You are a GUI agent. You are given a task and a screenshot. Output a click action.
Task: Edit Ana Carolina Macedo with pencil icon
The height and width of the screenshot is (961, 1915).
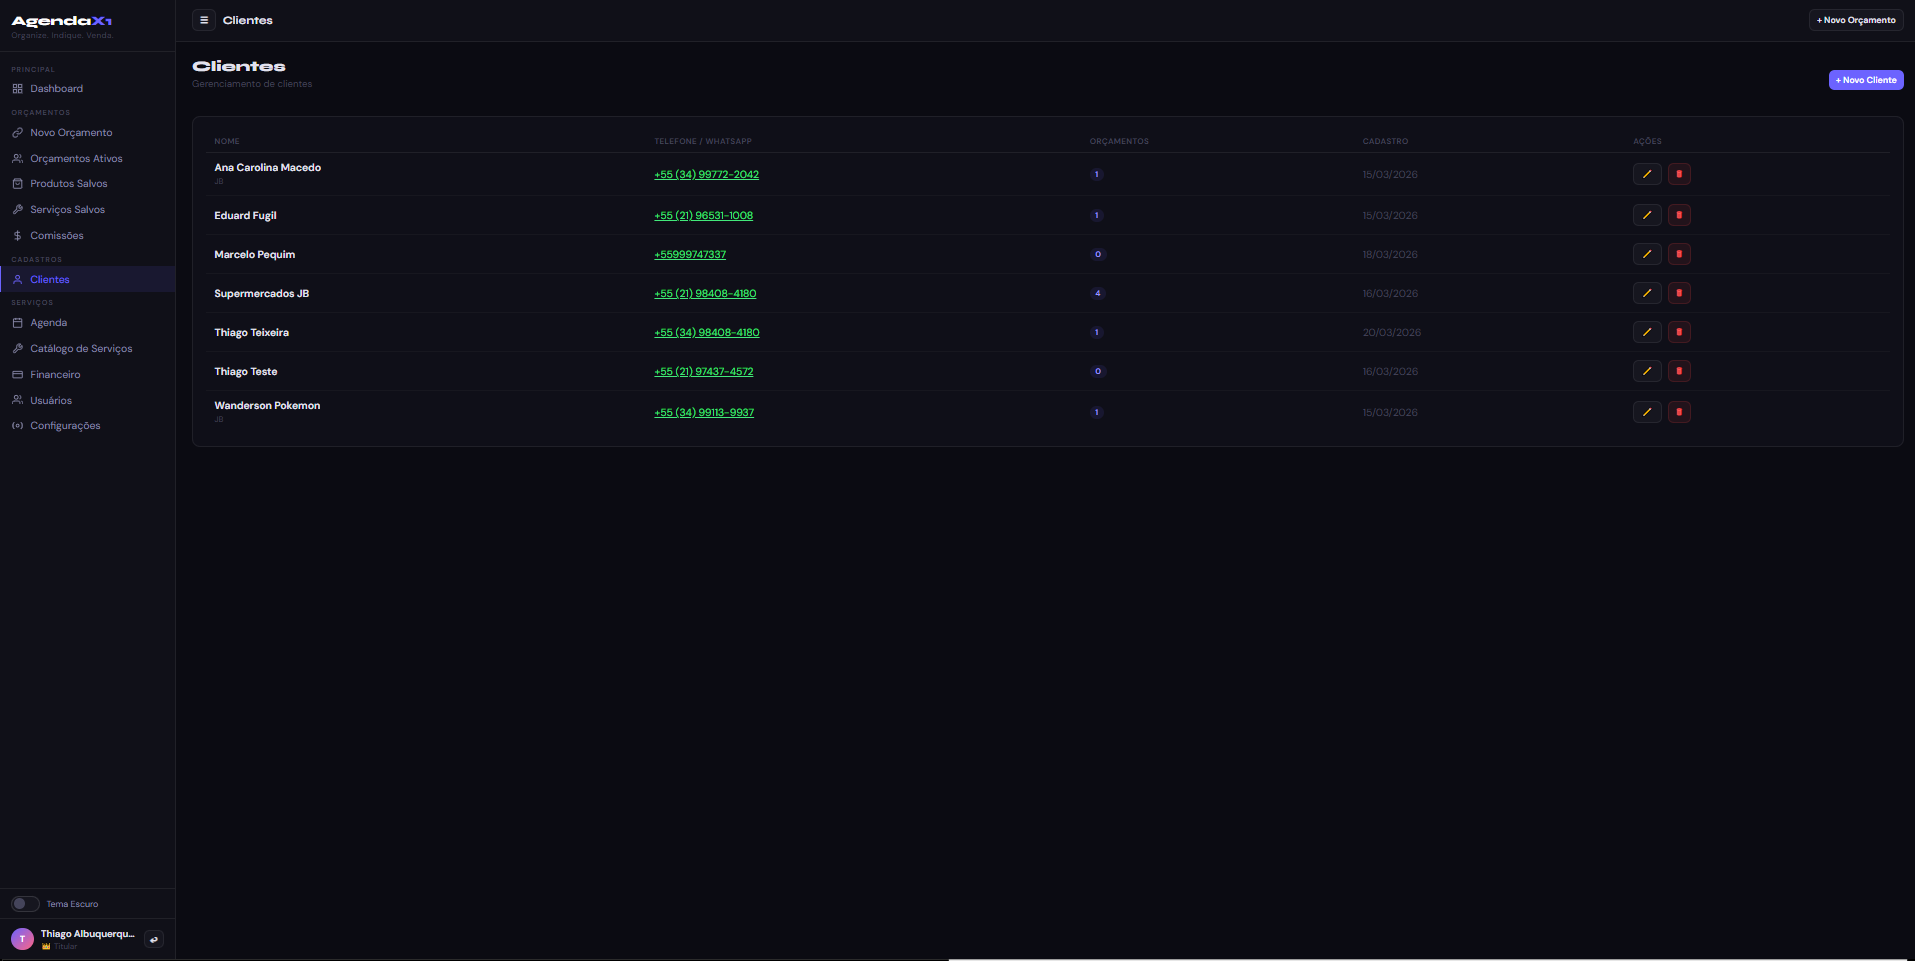1646,174
